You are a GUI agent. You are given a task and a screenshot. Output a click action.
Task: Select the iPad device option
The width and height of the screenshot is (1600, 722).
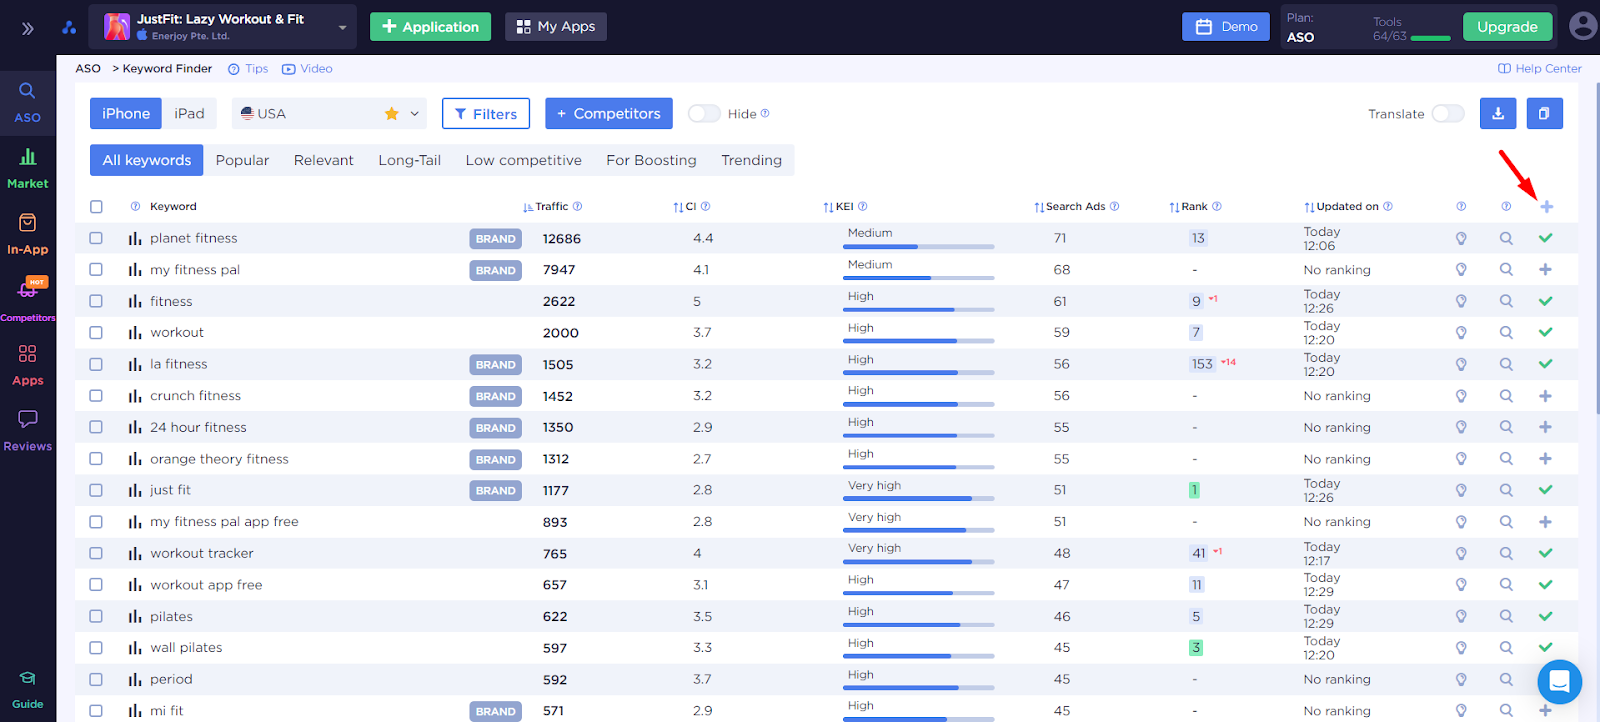coord(189,113)
